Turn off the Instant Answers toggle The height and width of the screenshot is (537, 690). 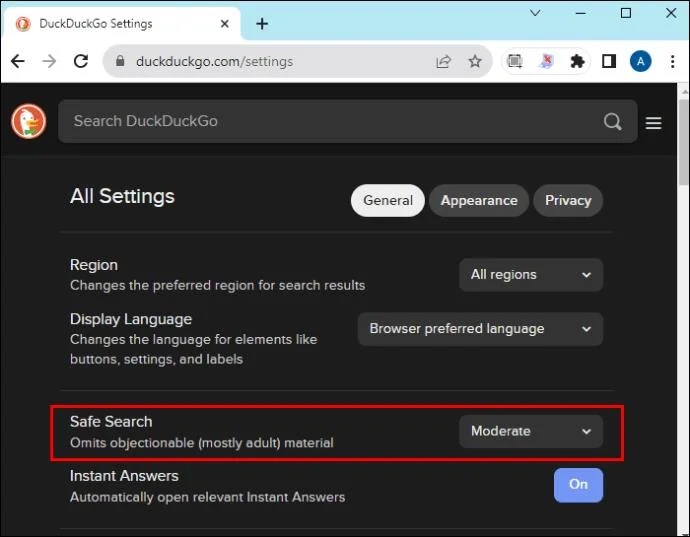pos(578,485)
